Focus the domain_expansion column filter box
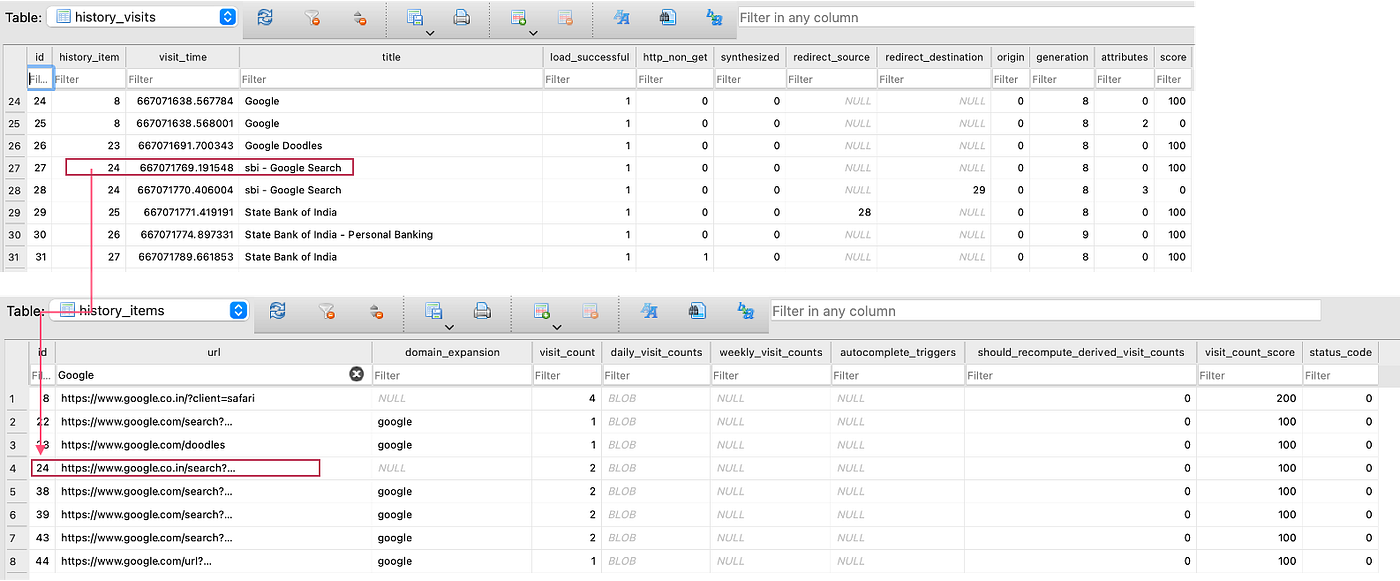This screenshot has width=1400, height=581. tap(451, 375)
